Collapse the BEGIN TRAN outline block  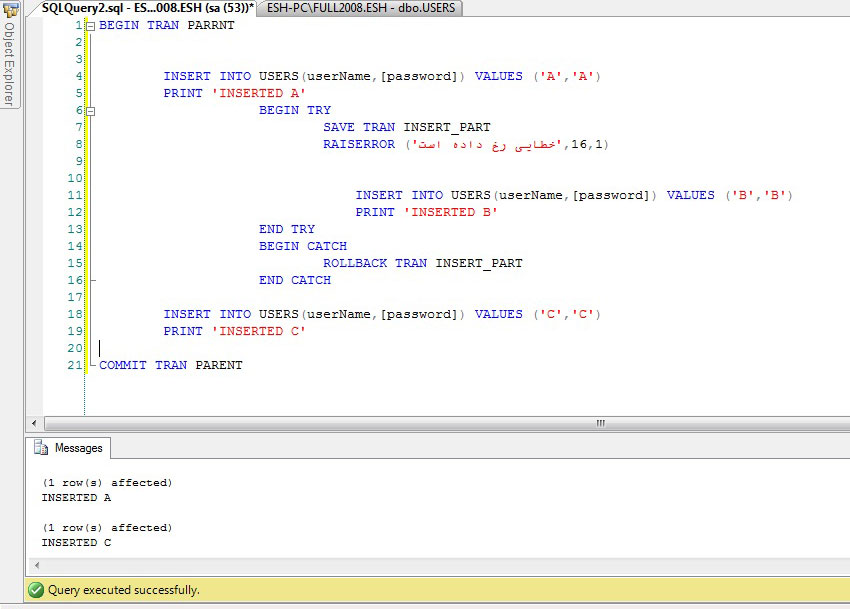pos(90,26)
